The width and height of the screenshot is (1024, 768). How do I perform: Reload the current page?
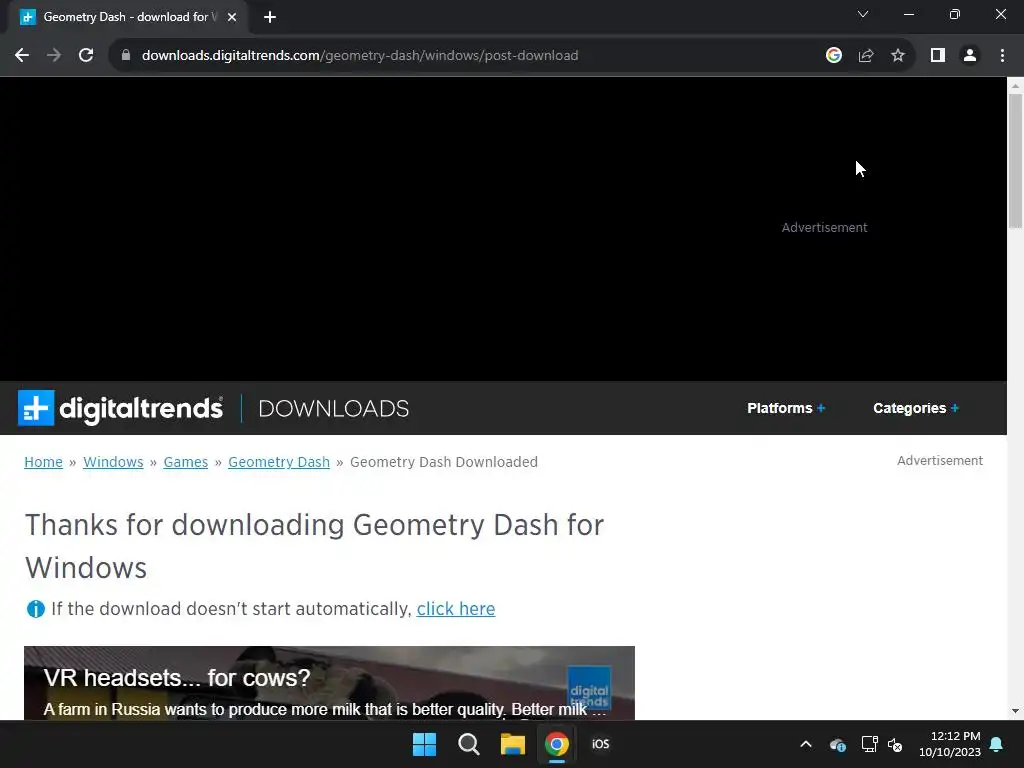point(86,56)
